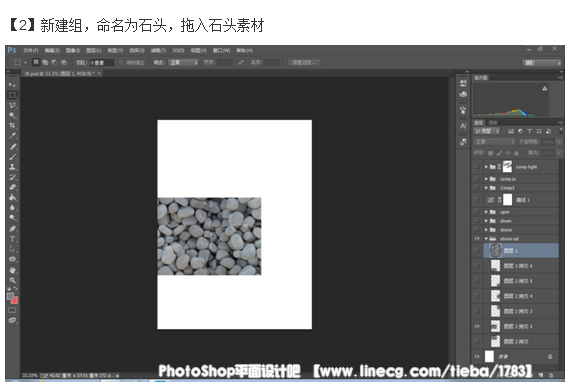The width and height of the screenshot is (582, 388).
Task: Select the Eraser tool
Action: [12, 187]
